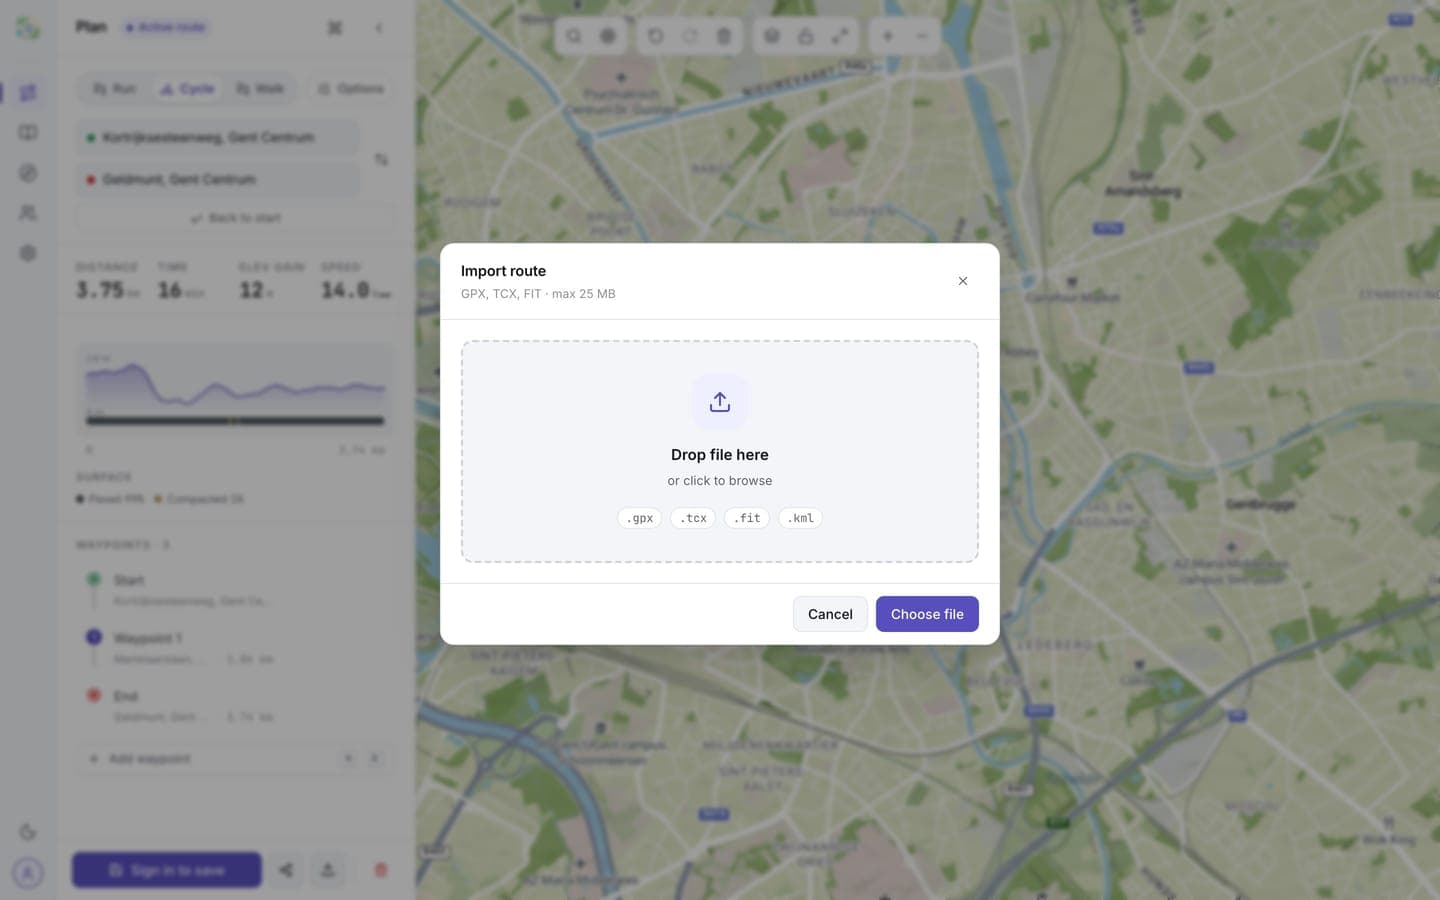This screenshot has height=900, width=1440.
Task: Select the Cycle activity tab
Action: point(188,89)
